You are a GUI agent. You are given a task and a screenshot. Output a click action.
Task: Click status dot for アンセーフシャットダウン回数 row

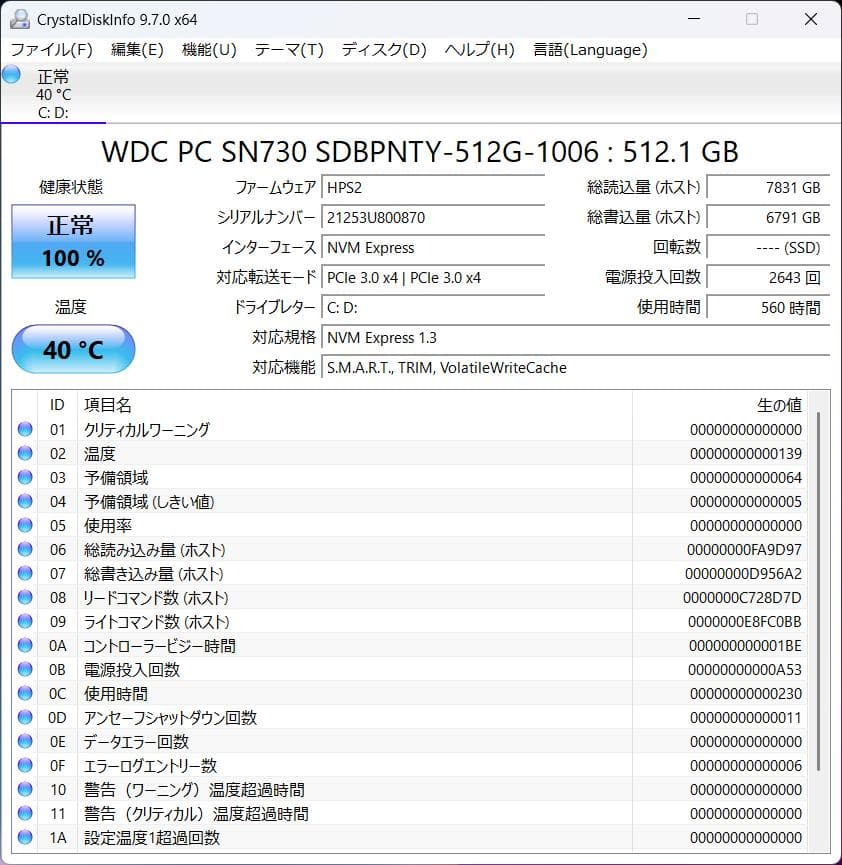point(25,717)
